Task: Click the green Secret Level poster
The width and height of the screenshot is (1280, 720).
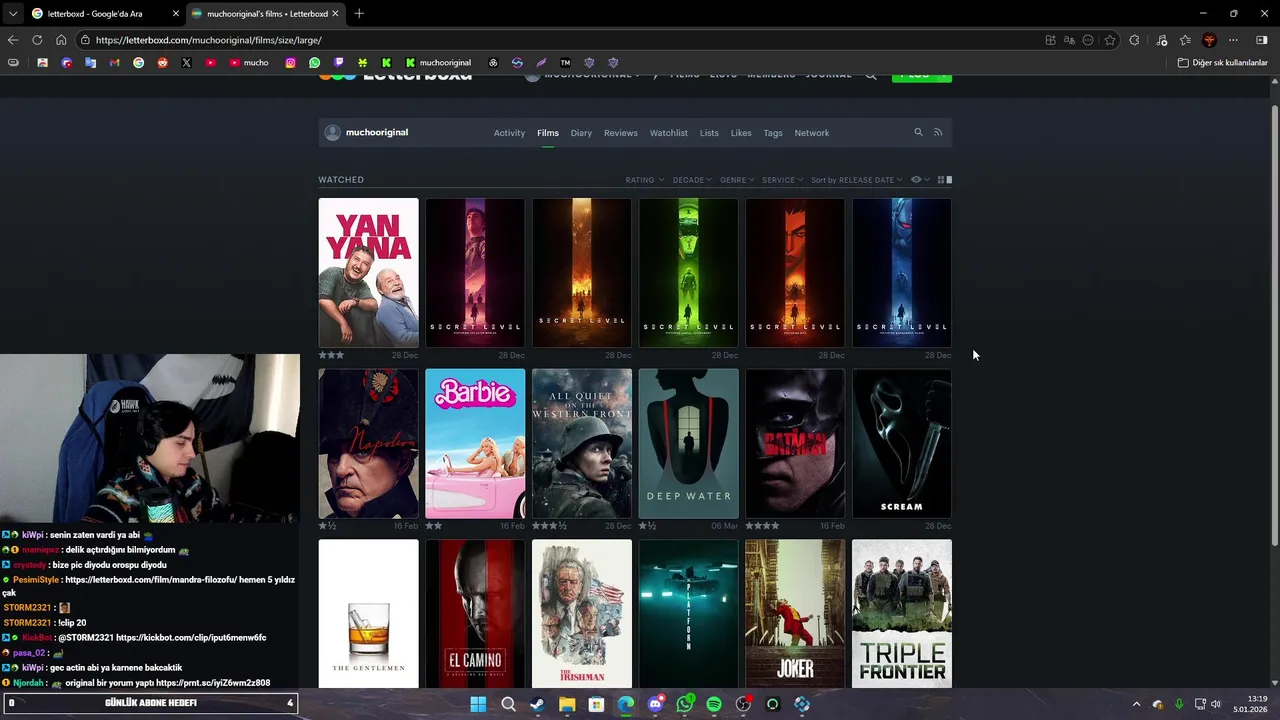Action: click(688, 273)
